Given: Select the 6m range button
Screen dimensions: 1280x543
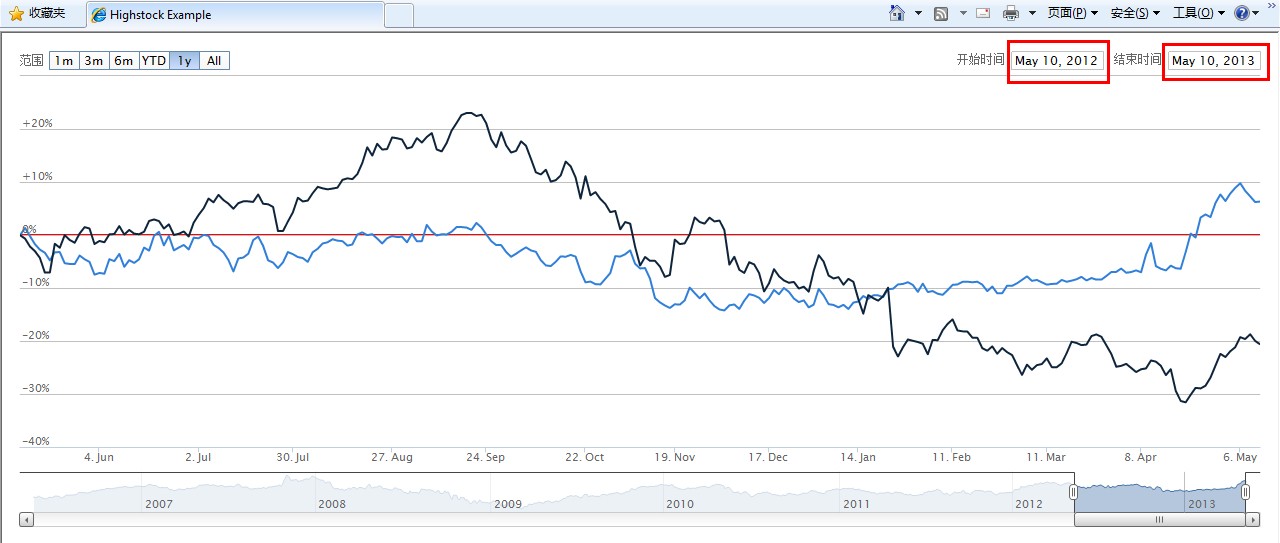Looking at the screenshot, I should (124, 61).
